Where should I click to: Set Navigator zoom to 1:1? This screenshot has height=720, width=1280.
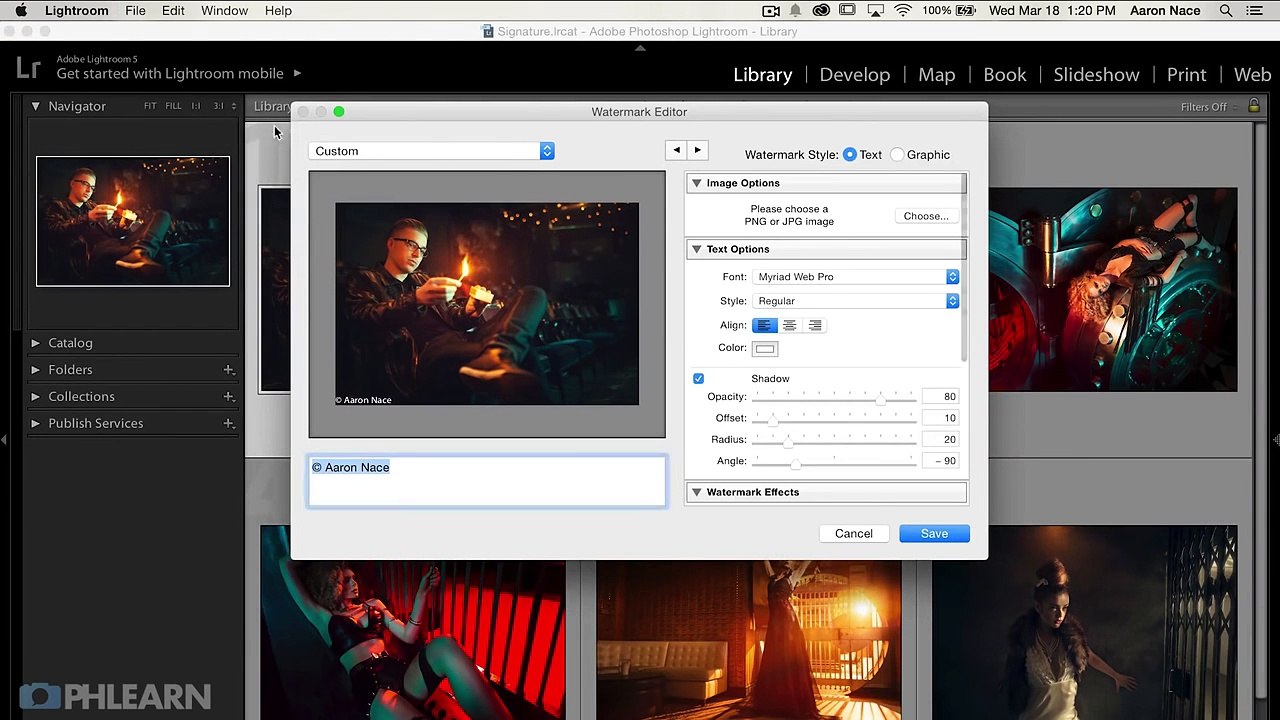pos(196,106)
